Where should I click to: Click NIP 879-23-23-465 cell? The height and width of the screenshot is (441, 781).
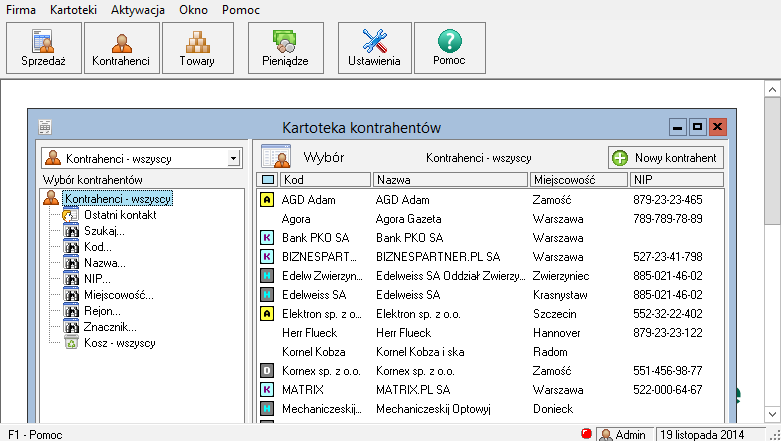coord(667,200)
